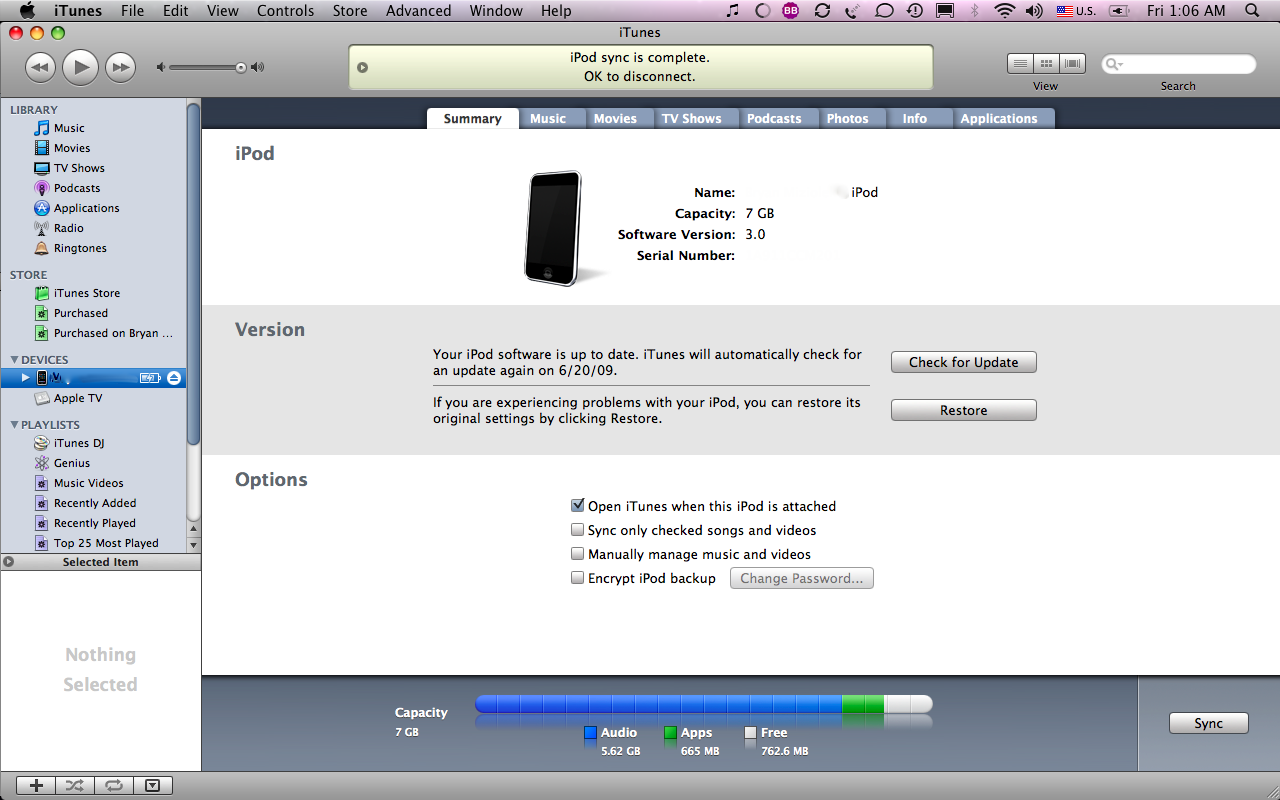Viewport: 1280px width, 800px height.
Task: Open the Music library
Action: [x=69, y=128]
